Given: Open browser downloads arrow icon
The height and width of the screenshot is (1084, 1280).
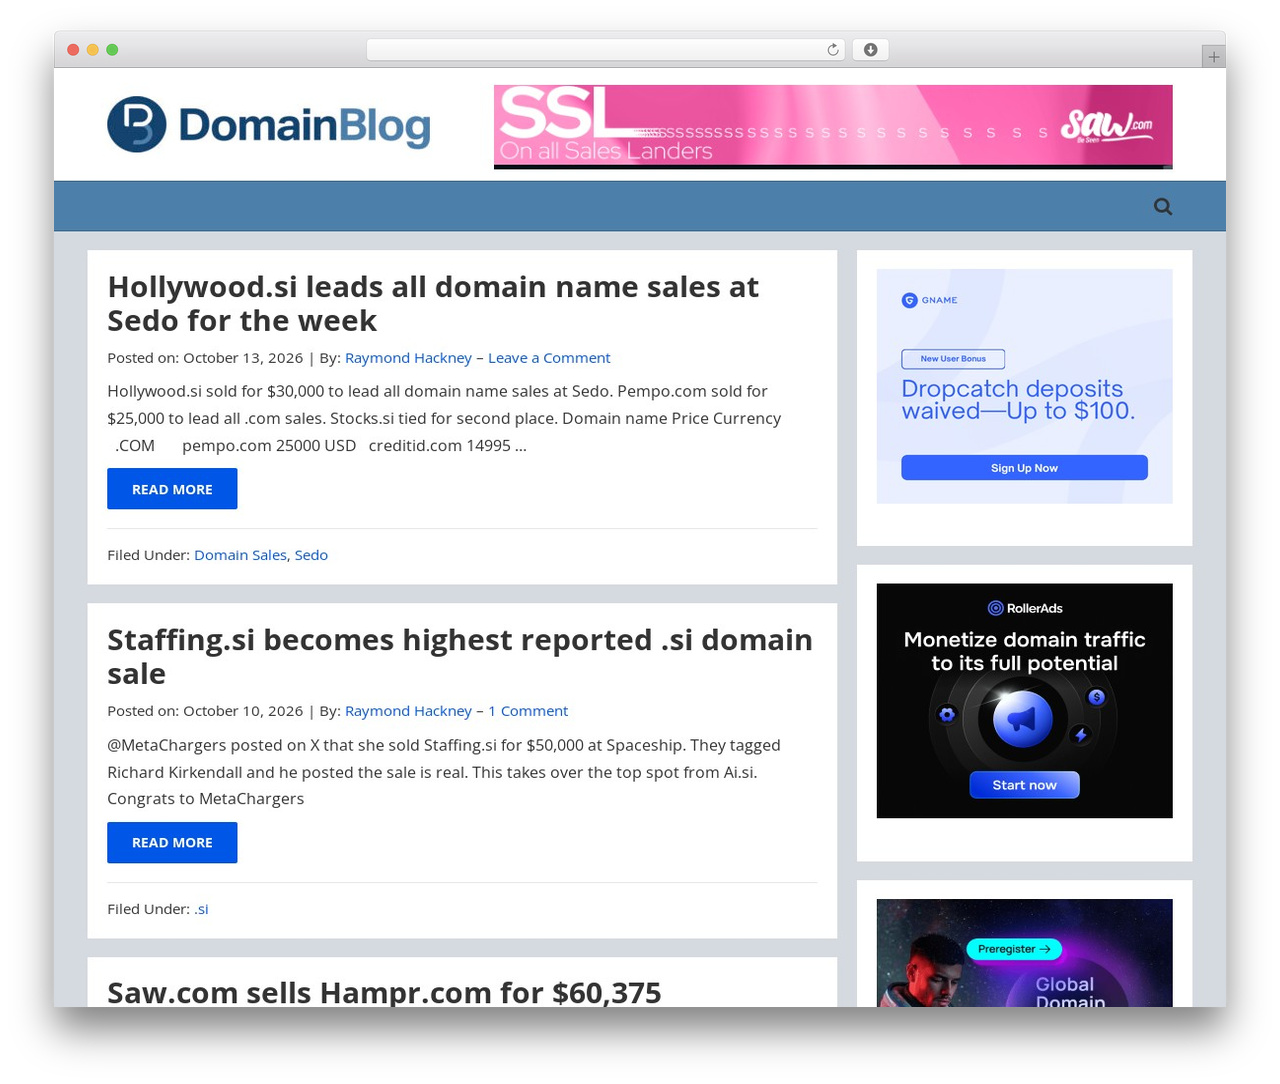Looking at the screenshot, I should [870, 50].
